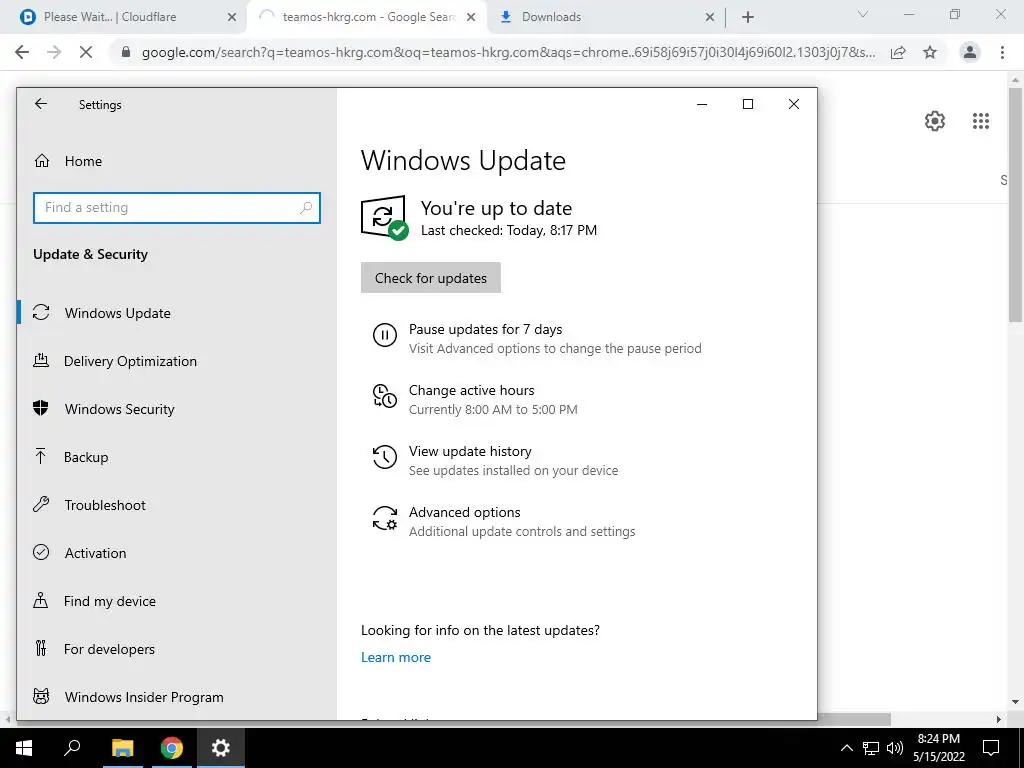1024x768 pixels.
Task: Click the Chrome icon in the taskbar
Action: pos(171,748)
